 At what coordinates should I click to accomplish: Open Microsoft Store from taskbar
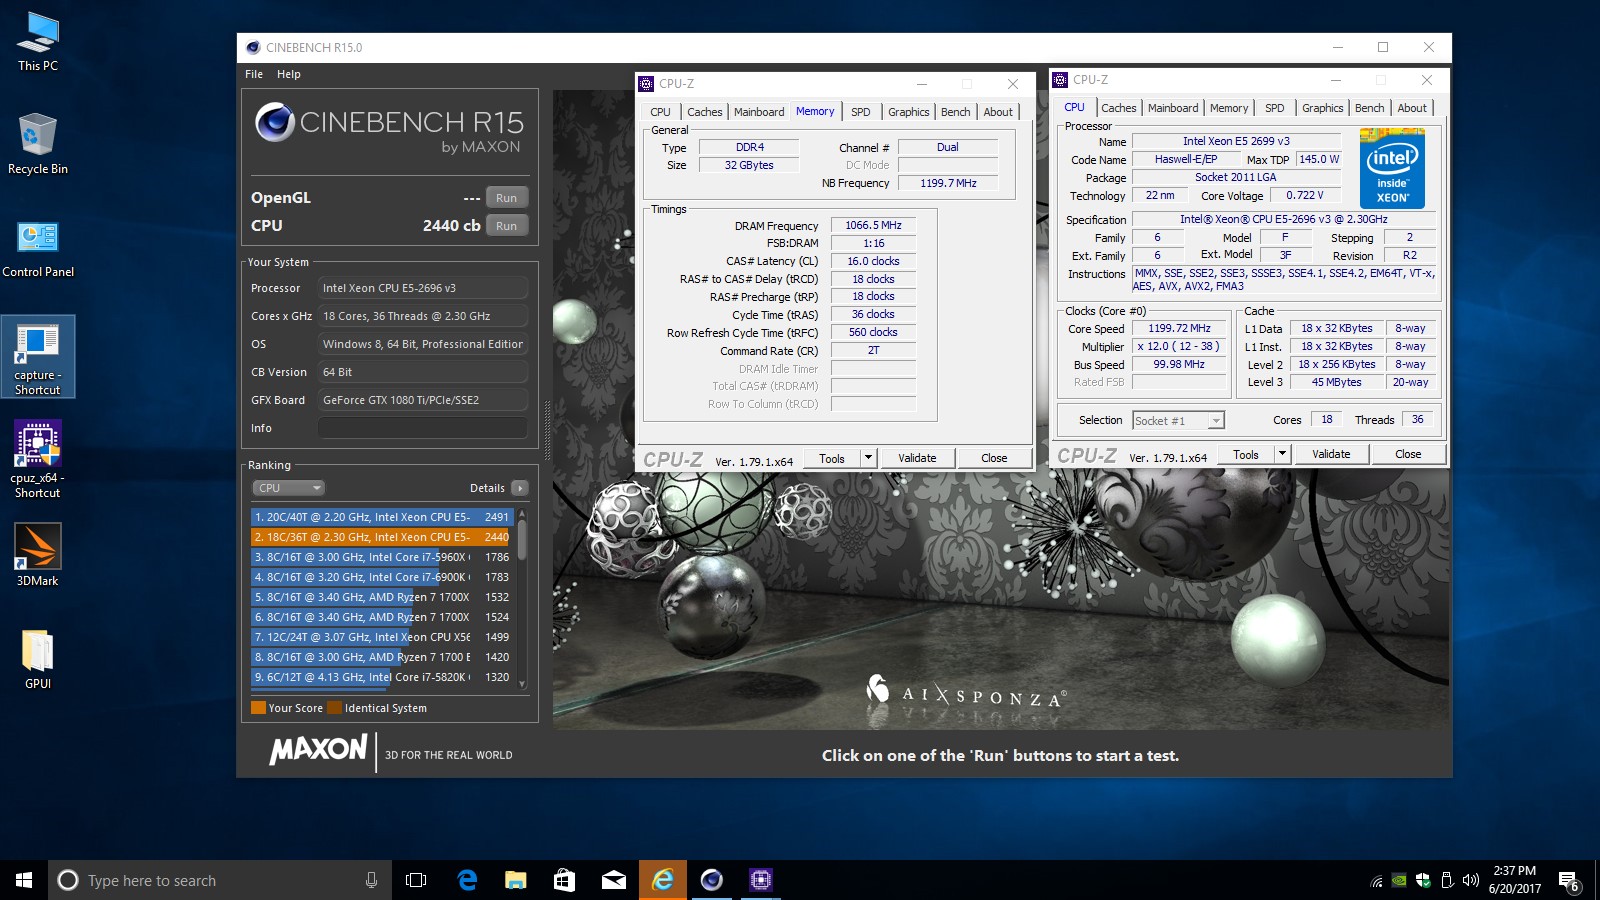click(565, 880)
